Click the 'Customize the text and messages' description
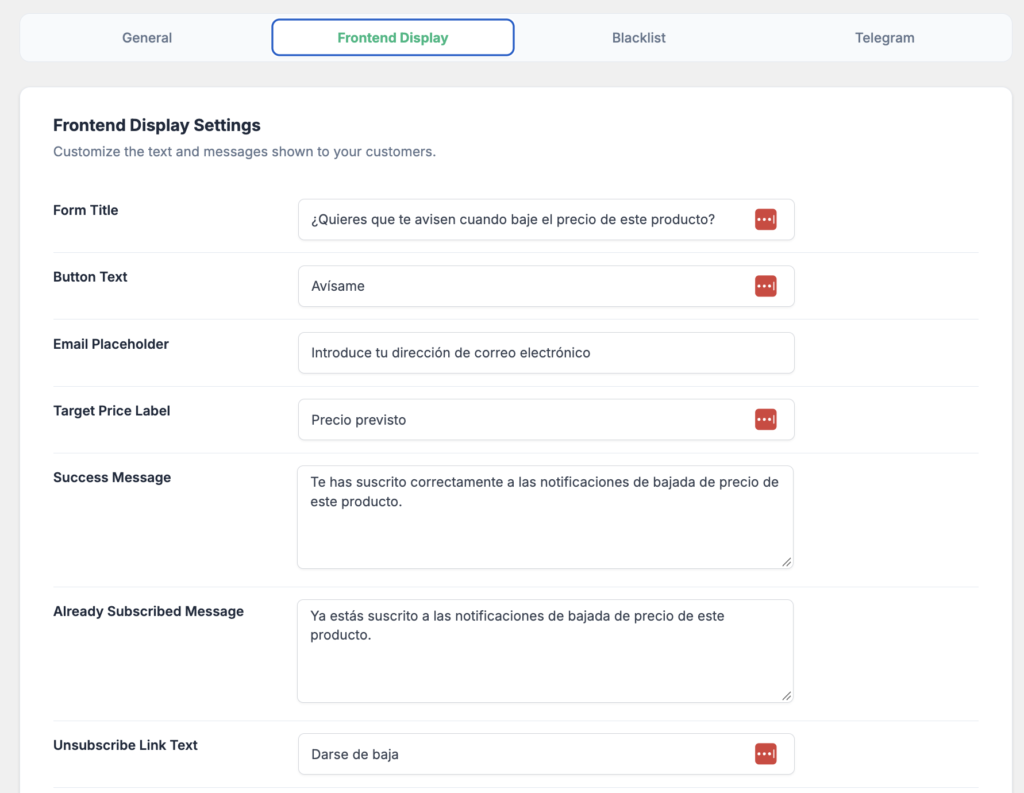 click(244, 152)
